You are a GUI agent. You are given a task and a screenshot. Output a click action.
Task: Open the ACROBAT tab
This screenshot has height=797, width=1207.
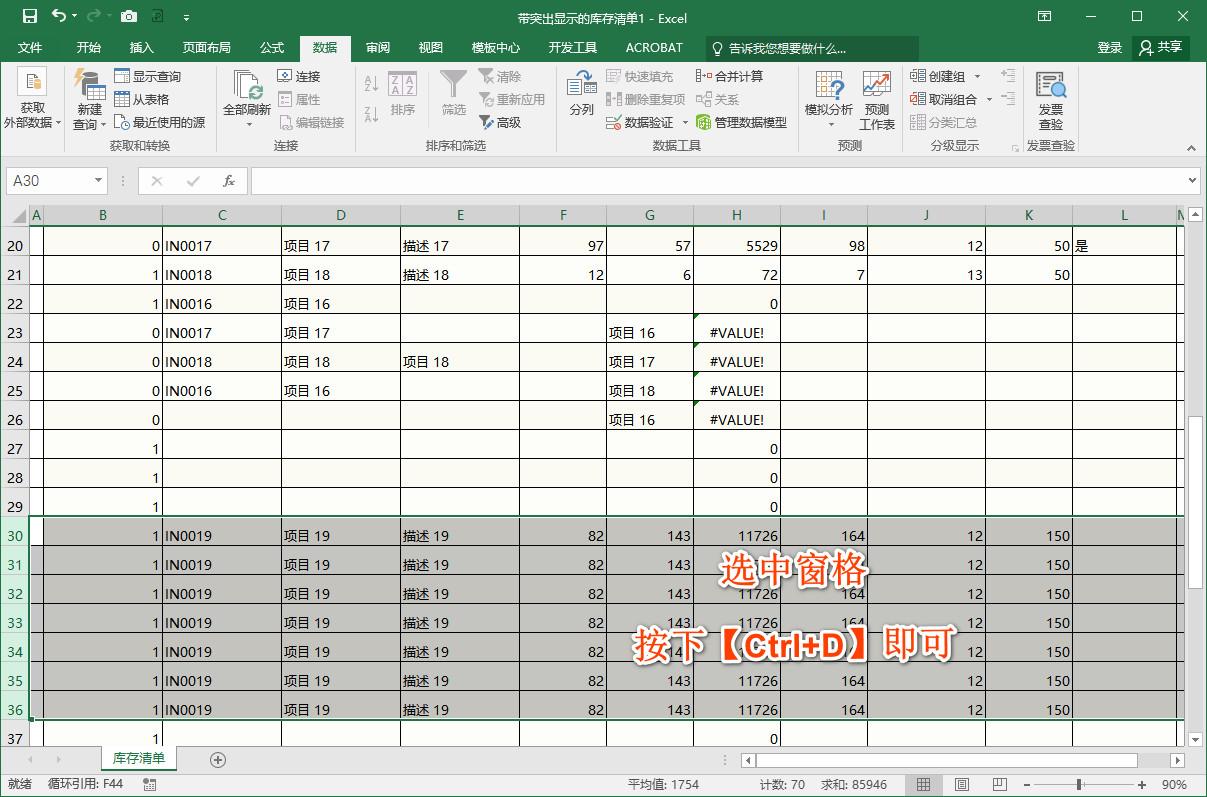(x=654, y=47)
